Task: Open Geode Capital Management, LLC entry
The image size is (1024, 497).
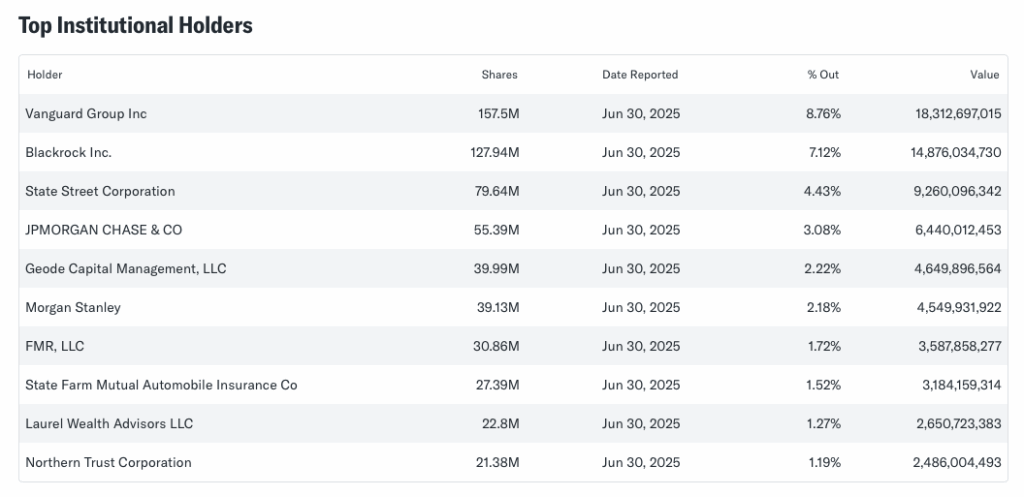Action: coord(126,269)
